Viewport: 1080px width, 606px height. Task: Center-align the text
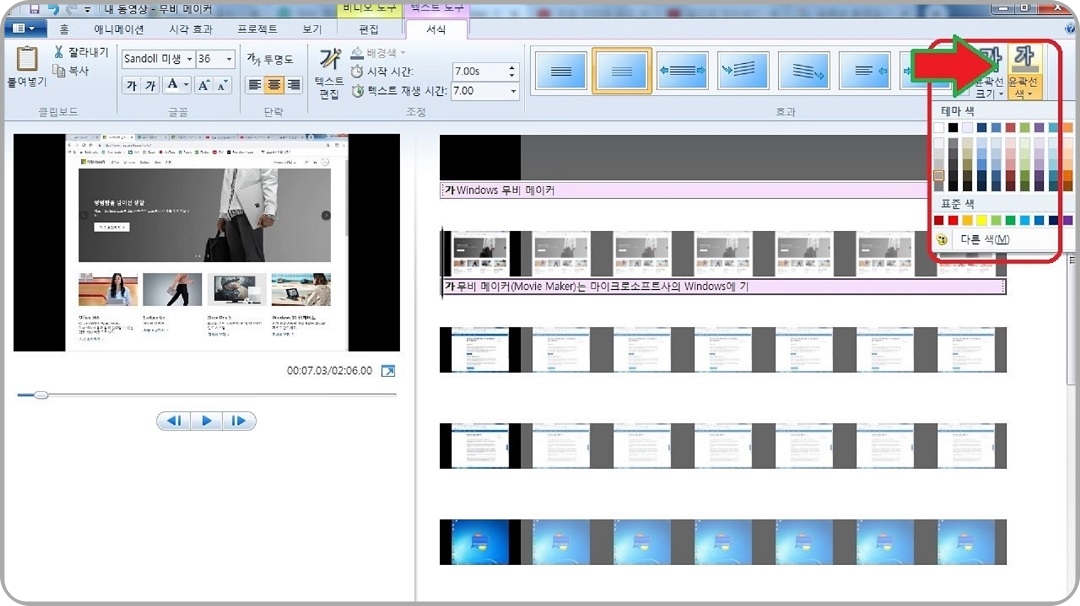274,85
